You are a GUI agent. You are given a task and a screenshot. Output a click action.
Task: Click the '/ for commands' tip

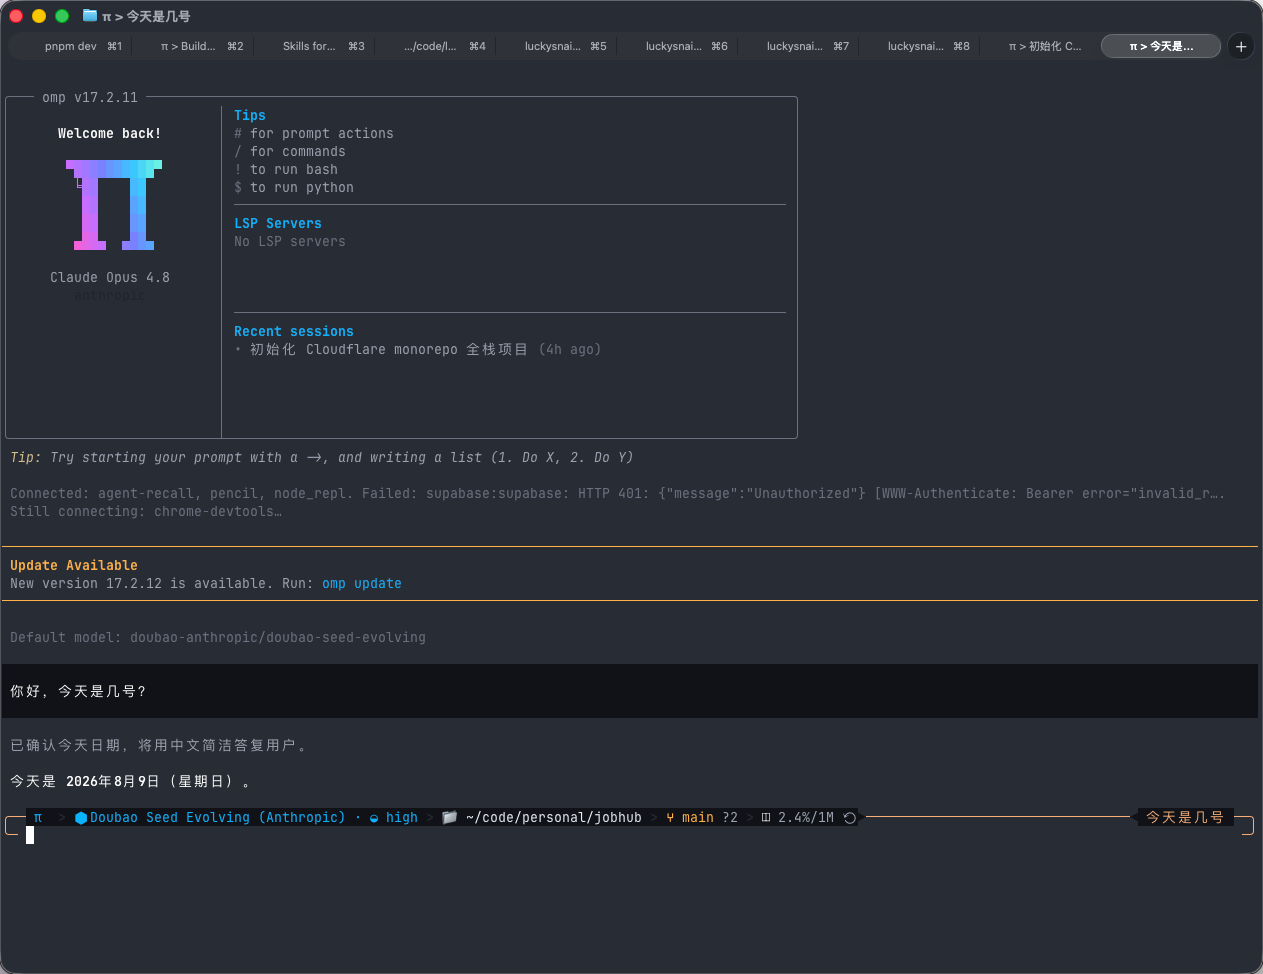coord(290,152)
